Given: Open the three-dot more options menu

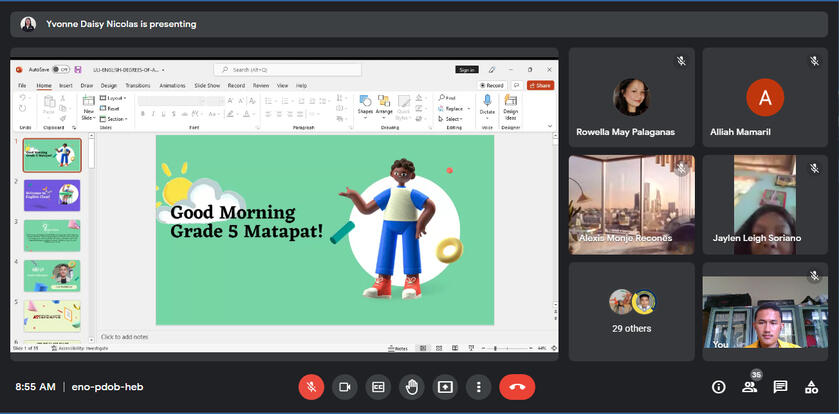Looking at the screenshot, I should click(479, 387).
